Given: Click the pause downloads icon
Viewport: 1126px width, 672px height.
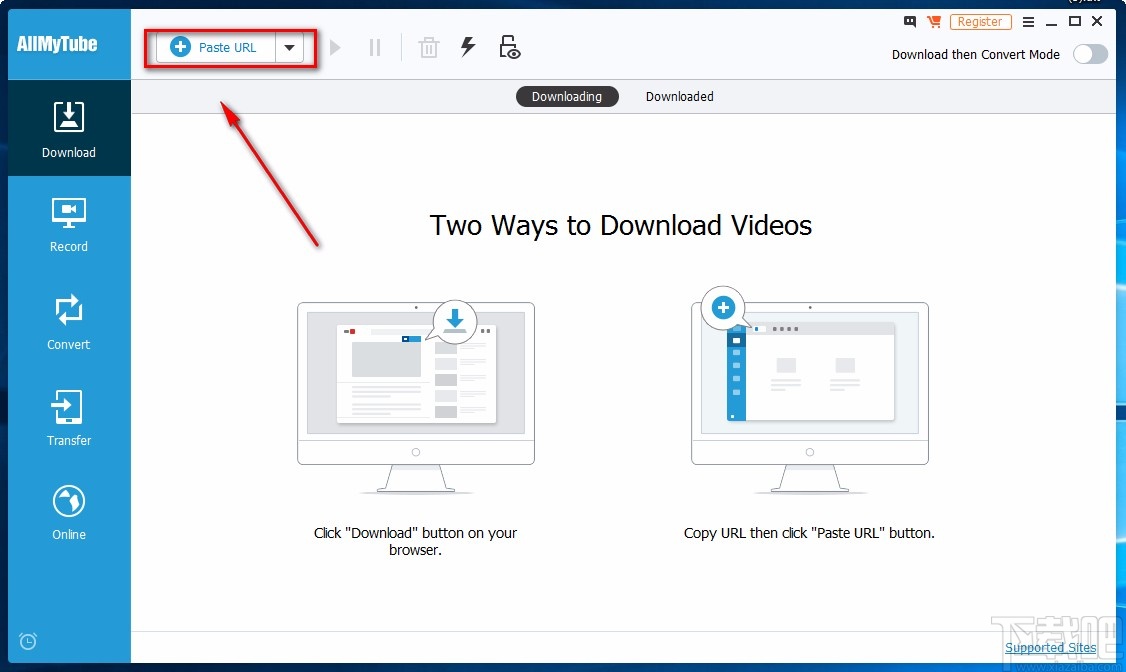Looking at the screenshot, I should pyautogui.click(x=375, y=48).
